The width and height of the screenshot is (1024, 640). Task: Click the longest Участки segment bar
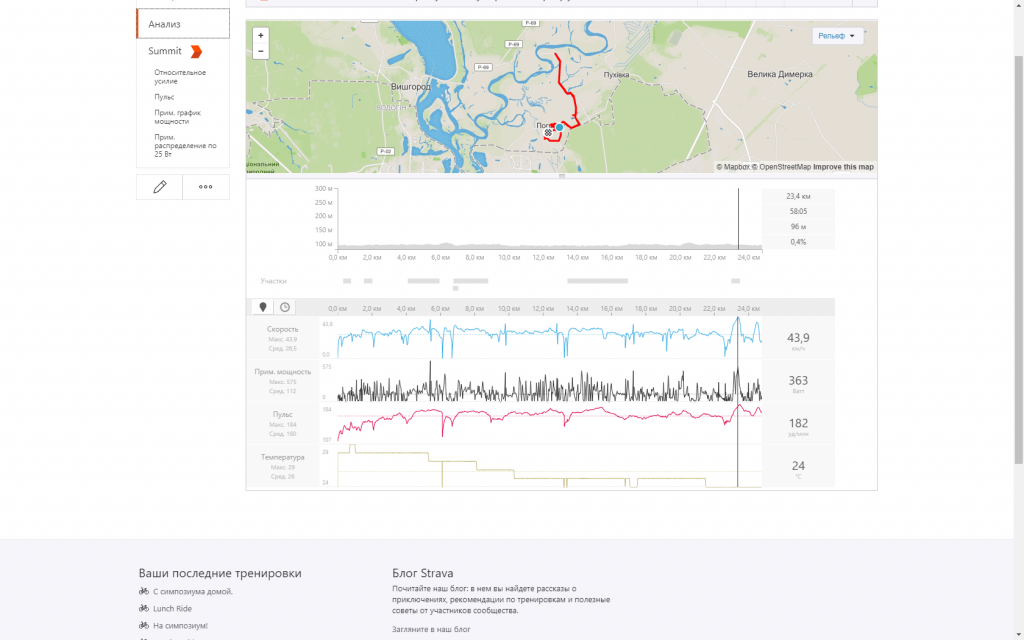[x=597, y=281]
